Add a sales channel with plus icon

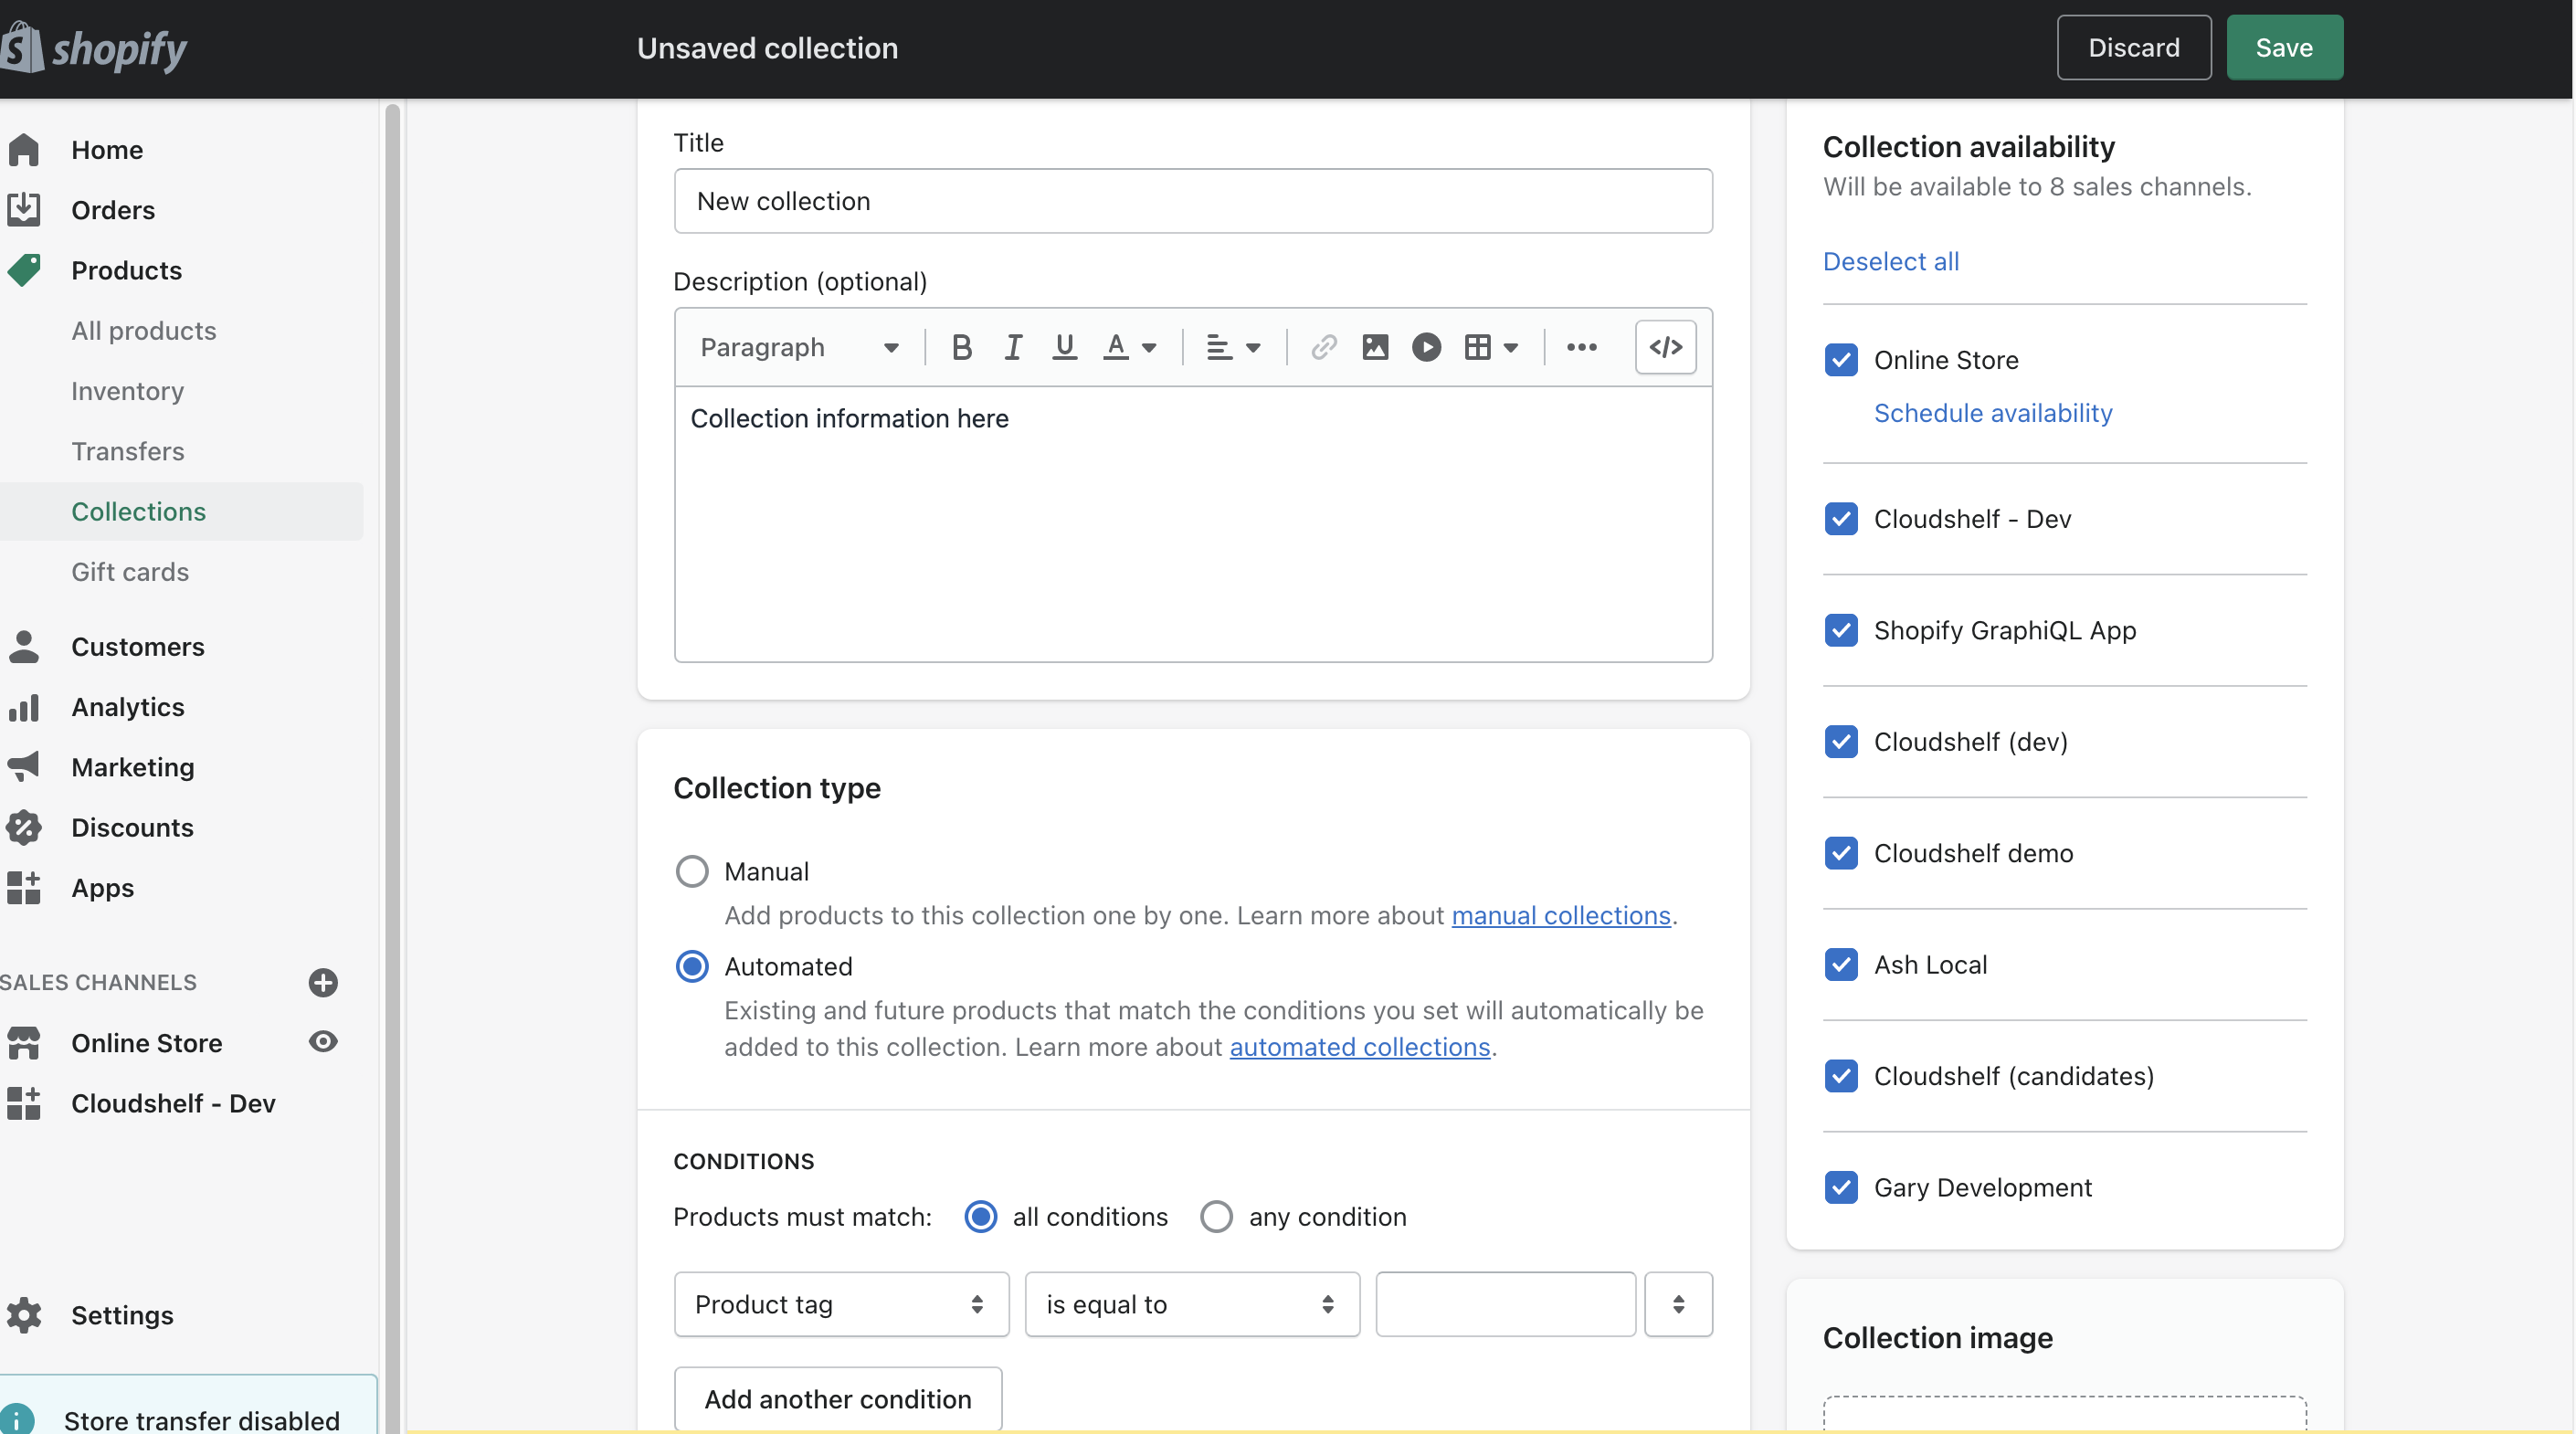(323, 983)
